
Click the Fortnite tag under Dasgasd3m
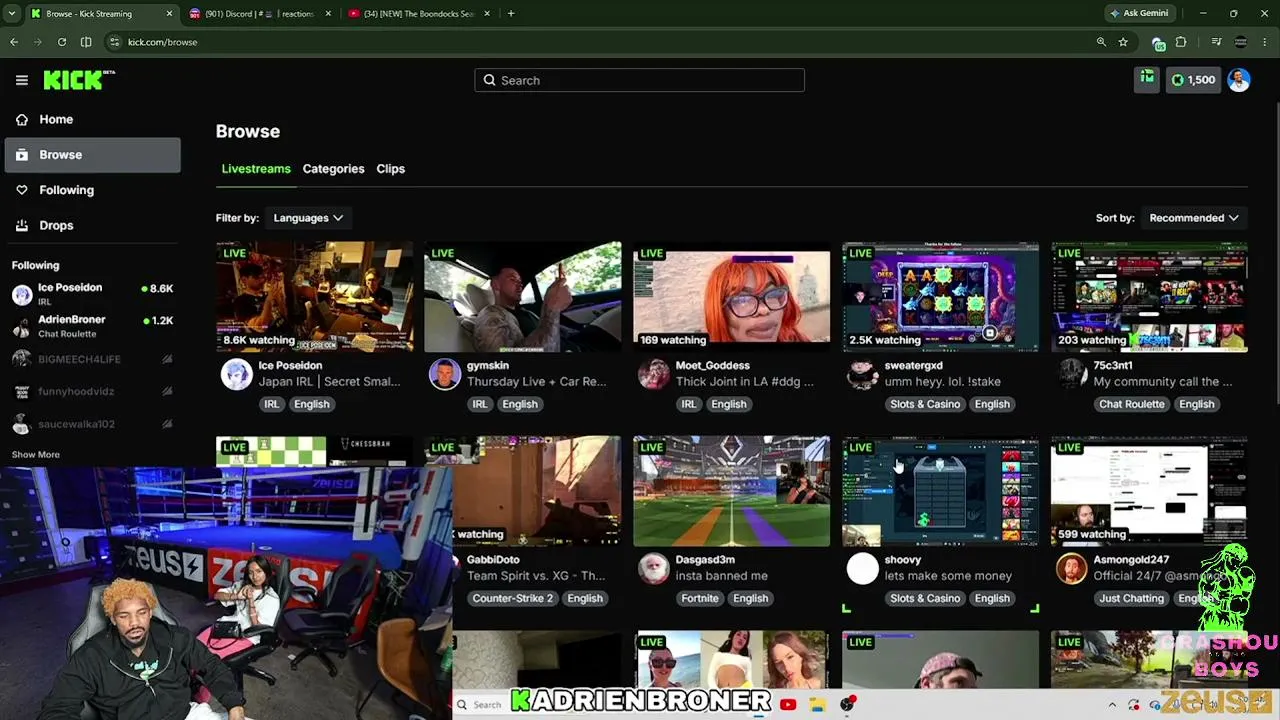(x=700, y=598)
